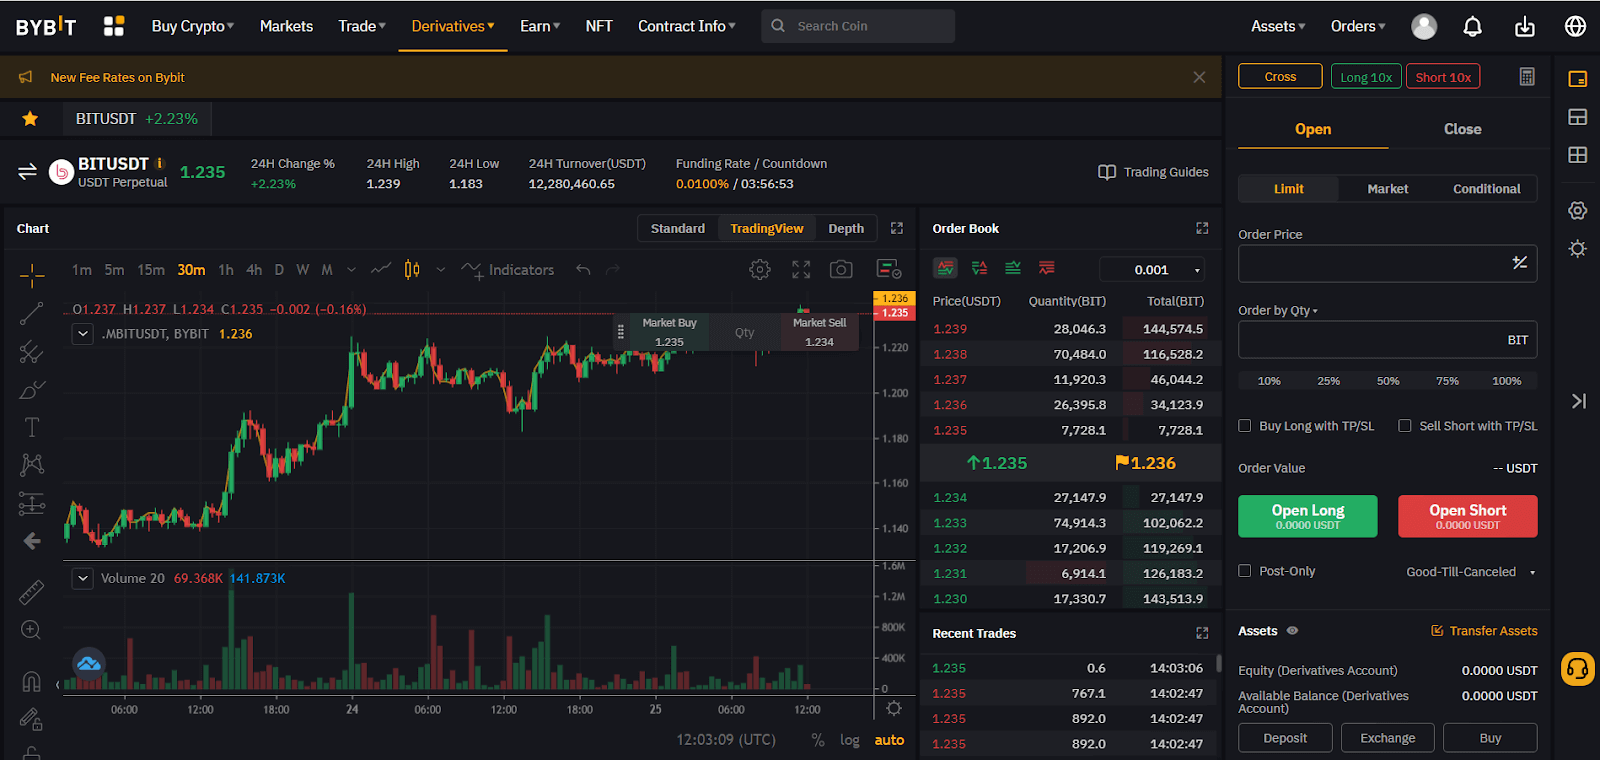Enable Buy Long with TP/SL
This screenshot has height=760, width=1600.
(1245, 426)
